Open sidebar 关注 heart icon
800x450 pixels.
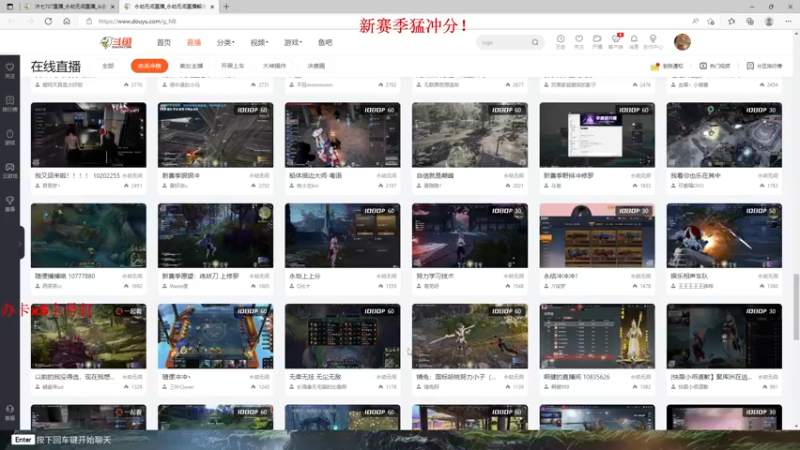(x=10, y=70)
